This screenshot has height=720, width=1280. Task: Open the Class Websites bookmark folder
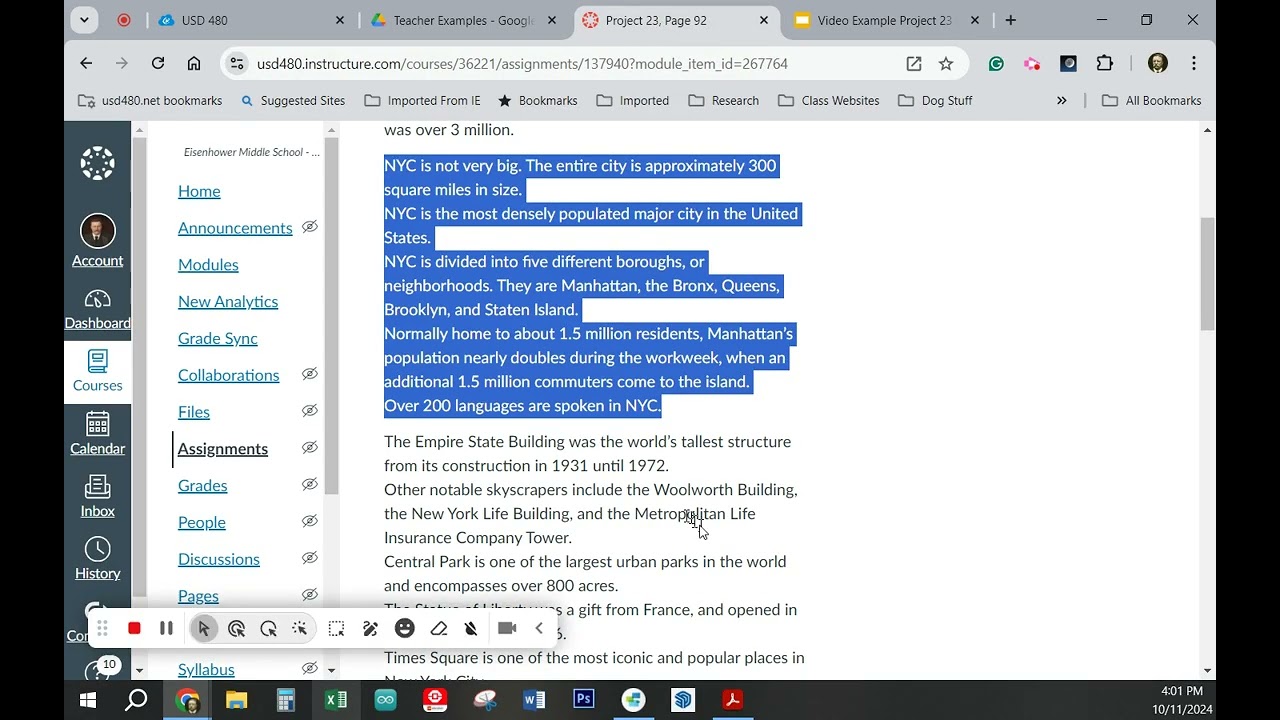tap(829, 100)
